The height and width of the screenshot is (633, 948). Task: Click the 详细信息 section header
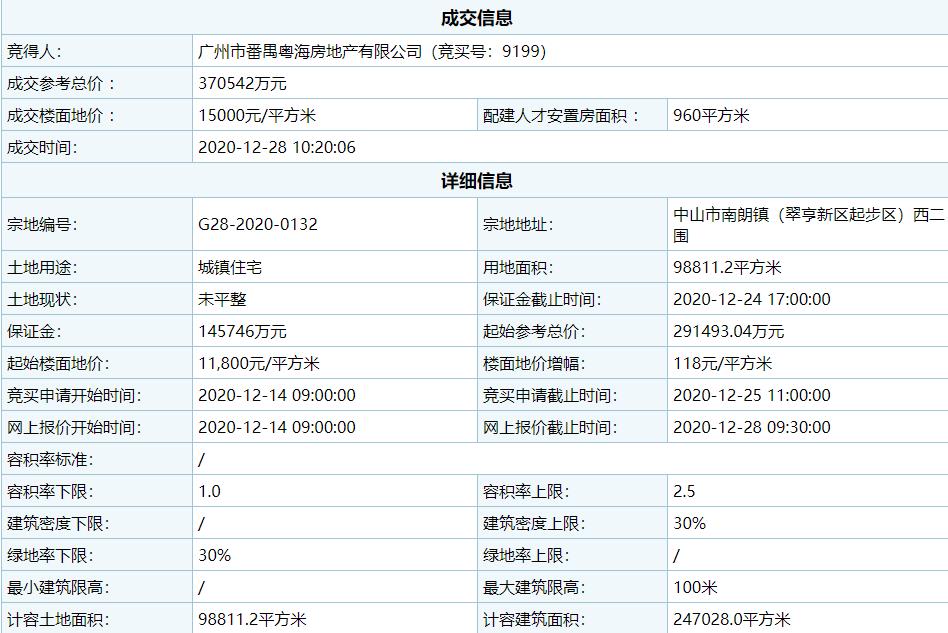click(476, 181)
